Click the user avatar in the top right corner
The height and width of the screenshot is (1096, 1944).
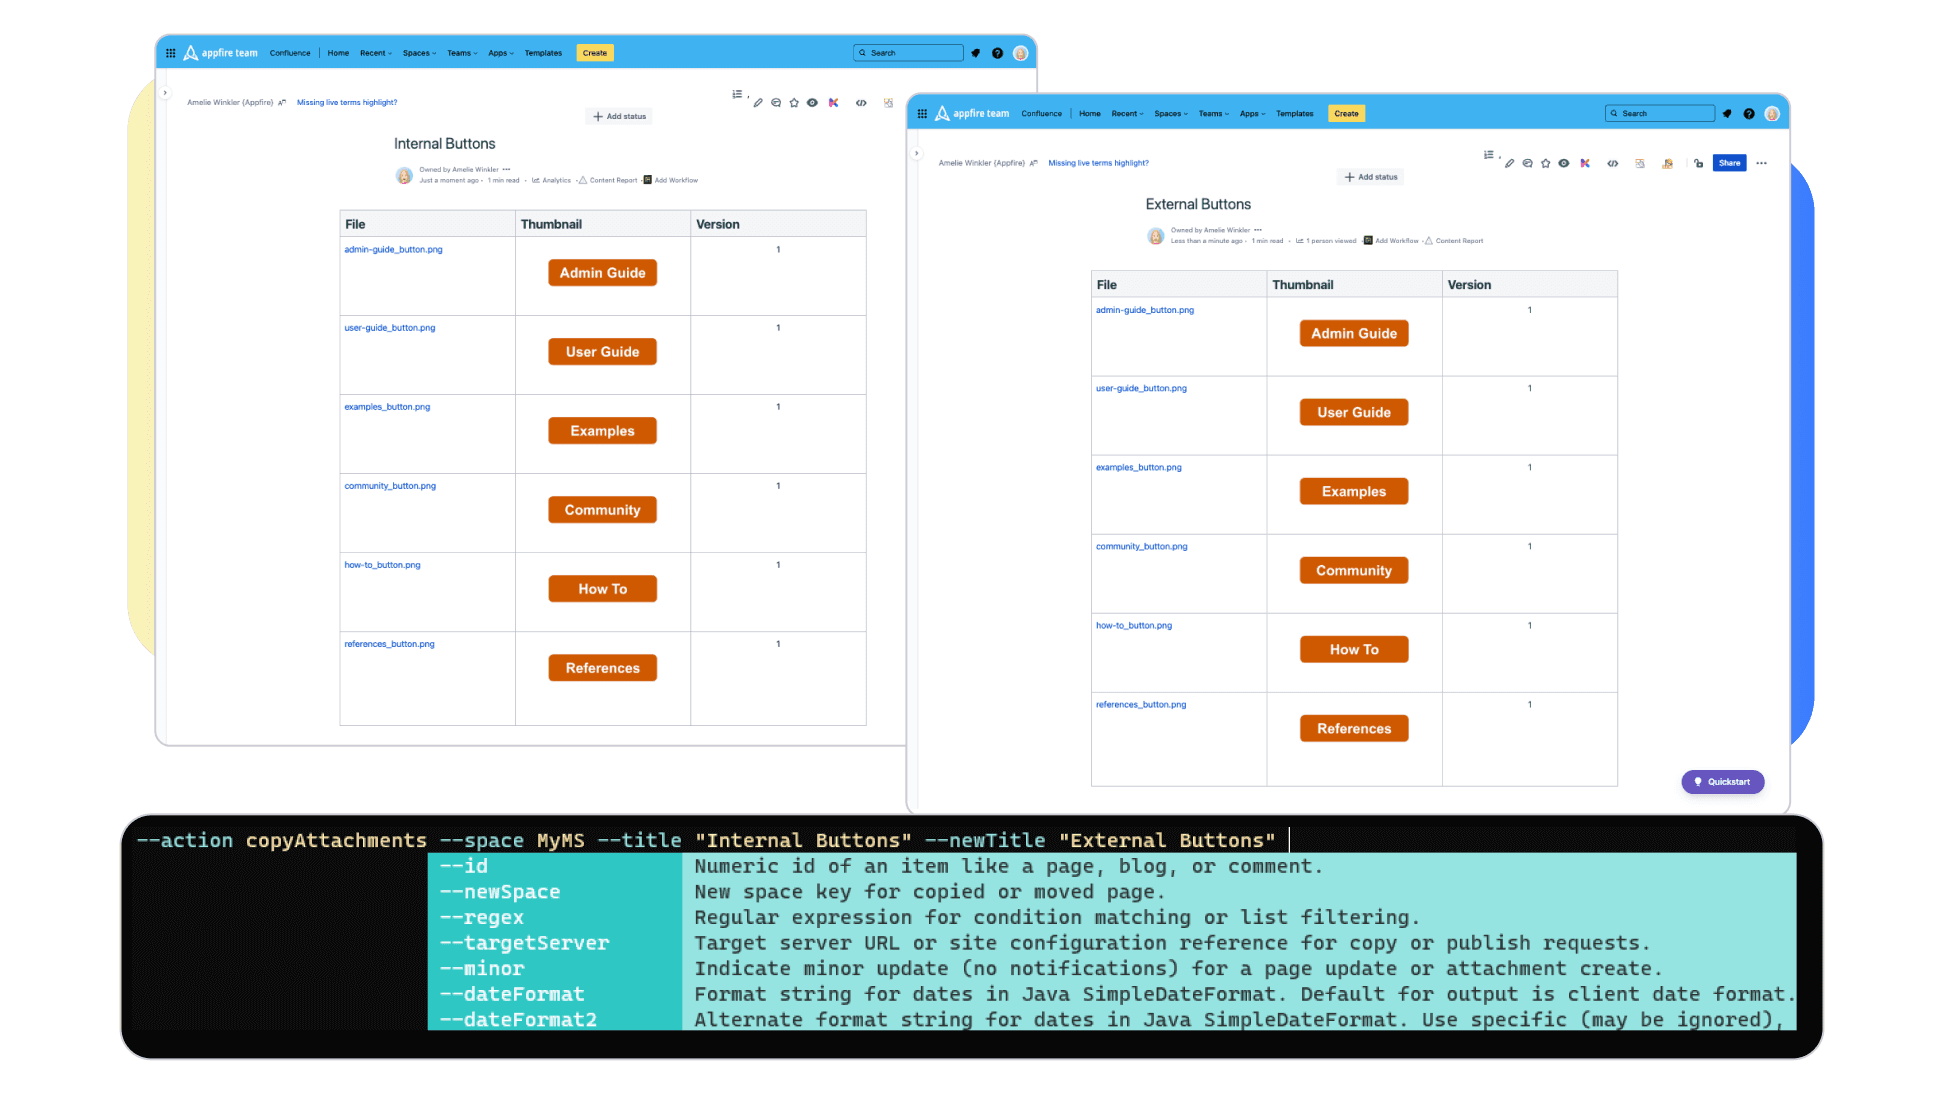[x=1773, y=113]
